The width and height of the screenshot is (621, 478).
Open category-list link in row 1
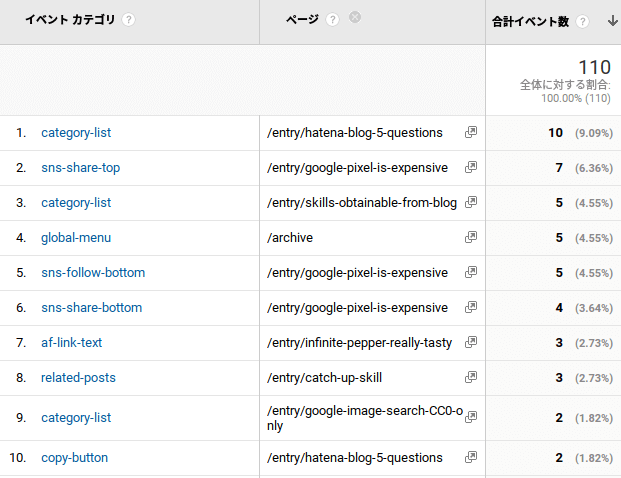pos(76,133)
